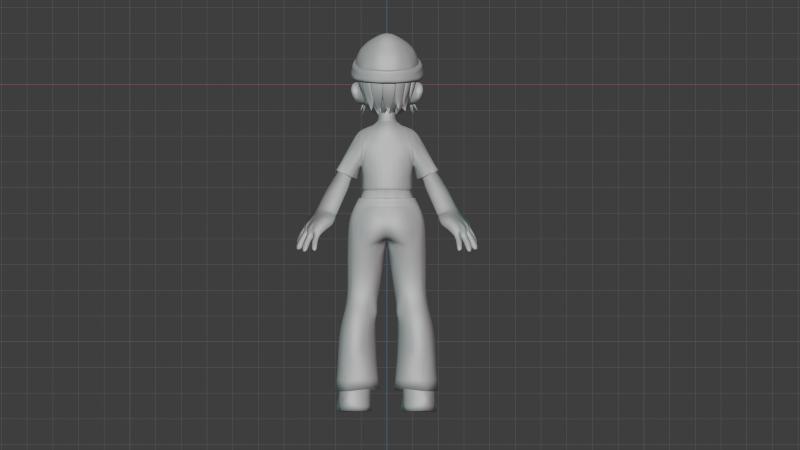
Task: Select the character's right hand
Action: (x=459, y=232)
